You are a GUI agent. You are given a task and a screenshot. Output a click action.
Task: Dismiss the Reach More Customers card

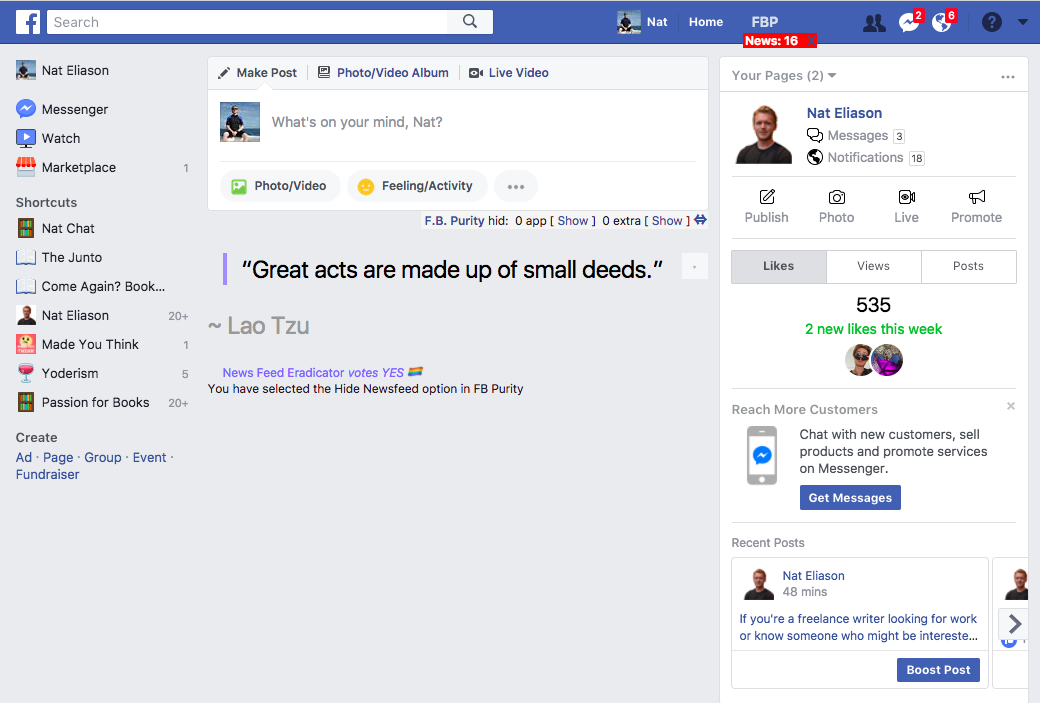point(1010,406)
